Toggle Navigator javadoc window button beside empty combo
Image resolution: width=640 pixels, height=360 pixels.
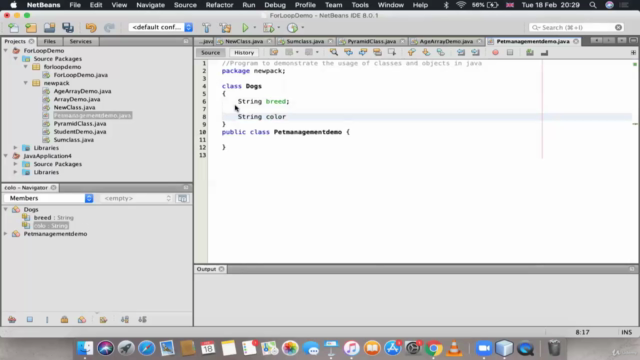tap(182, 198)
